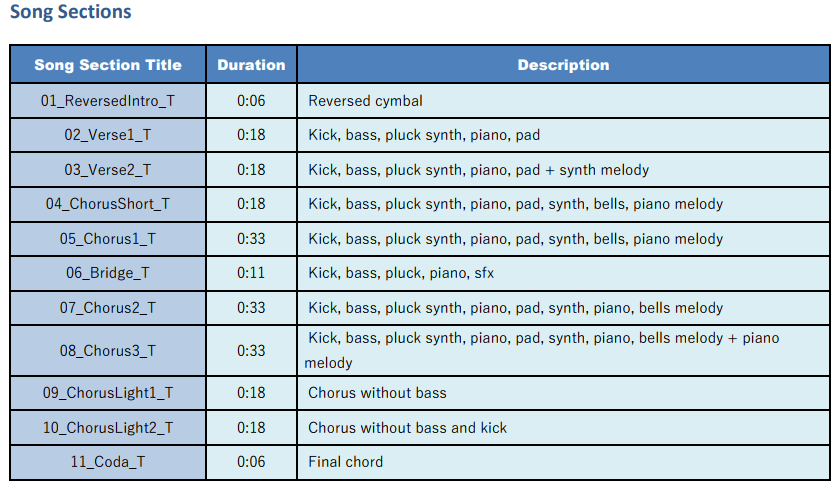Select the 0:11 duration for Bridge
This screenshot has height=487, width=839.
coord(251,273)
